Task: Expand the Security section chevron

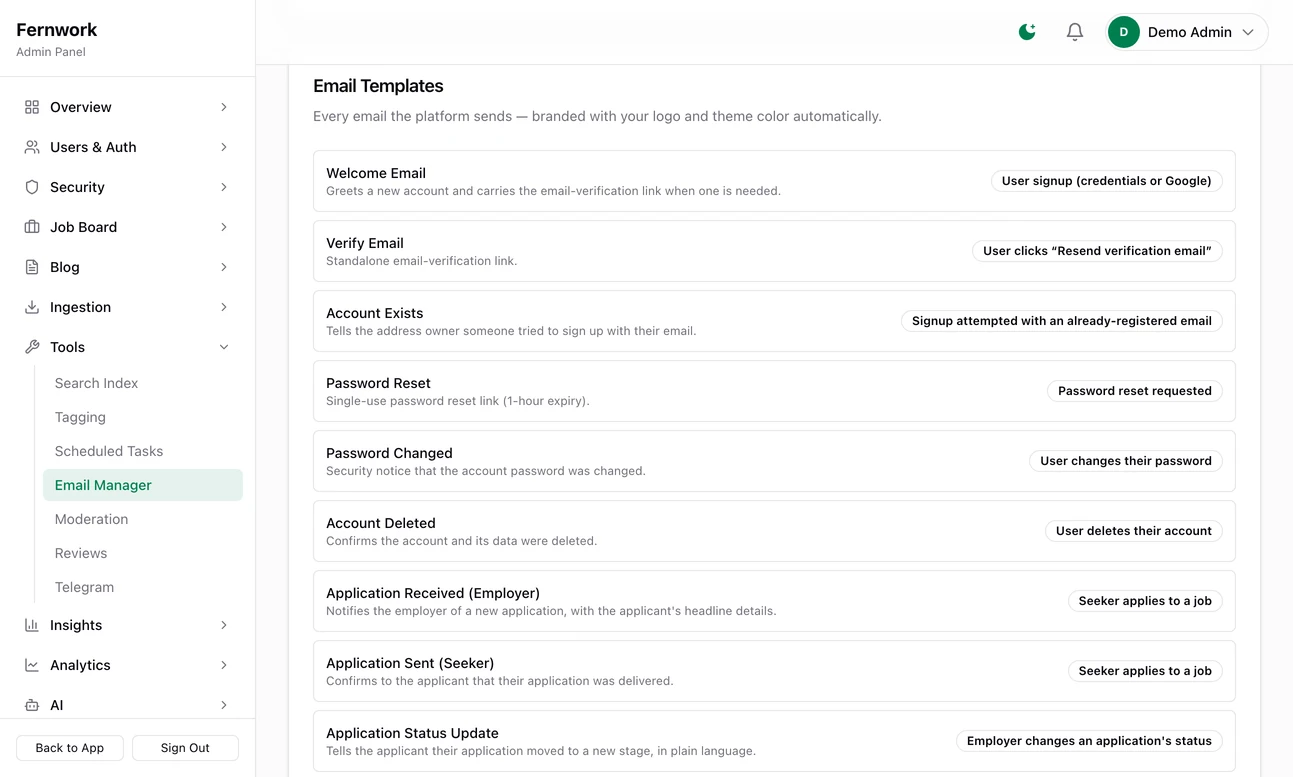Action: point(224,187)
